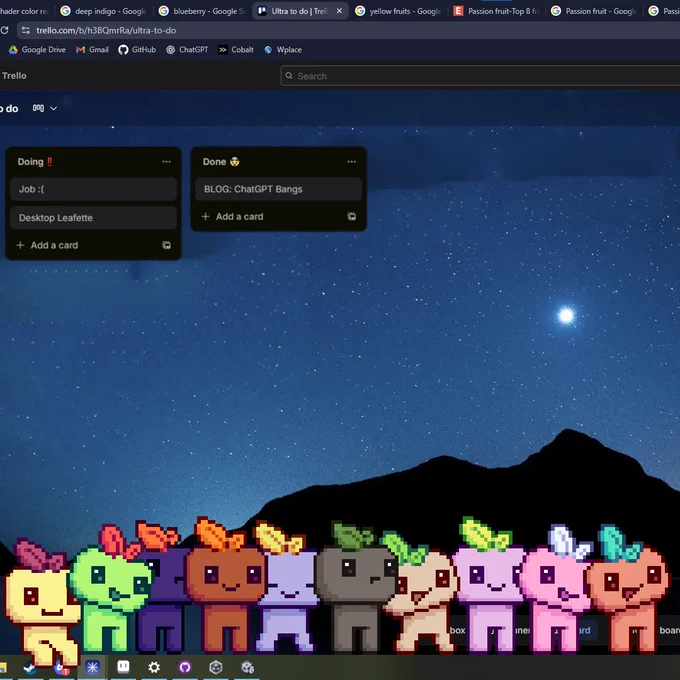
Task: Open the Desktop Leafette card
Action: click(93, 218)
